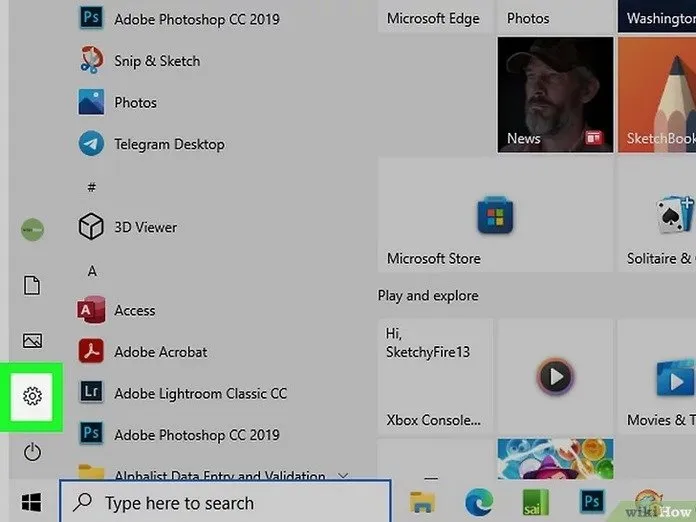
Task: Launch 3D Viewer app
Action: click(x=145, y=227)
